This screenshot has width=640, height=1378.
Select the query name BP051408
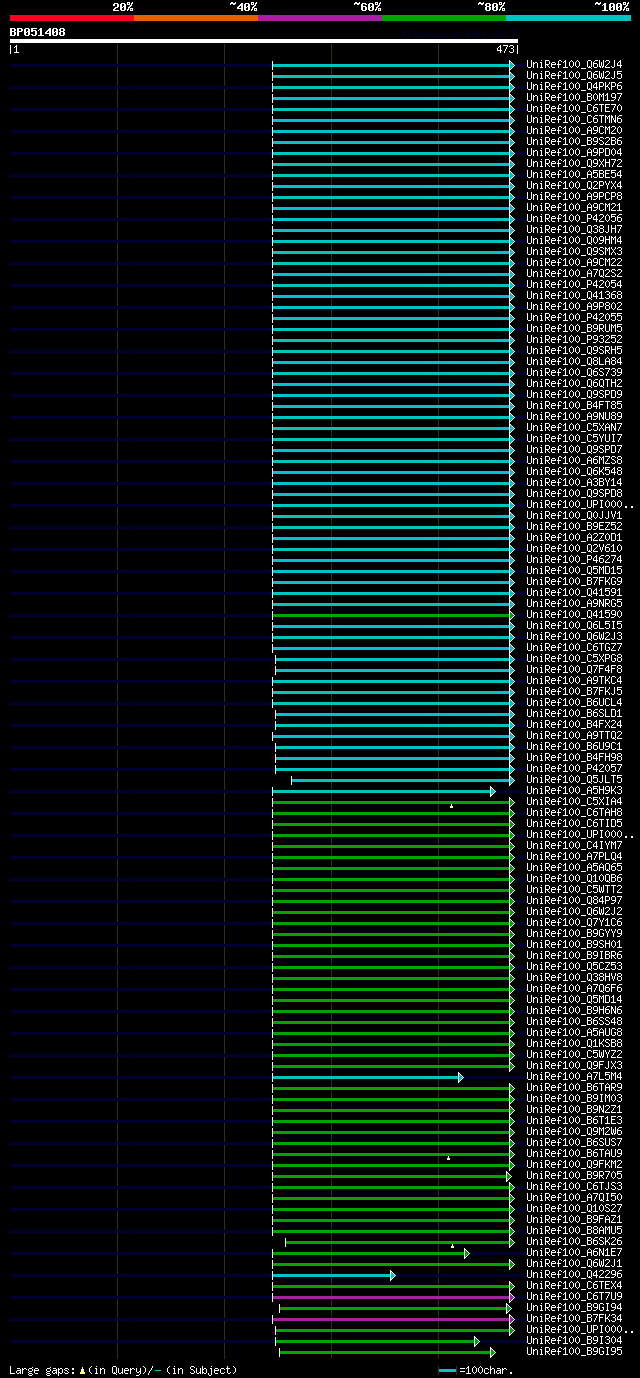pos(38,32)
